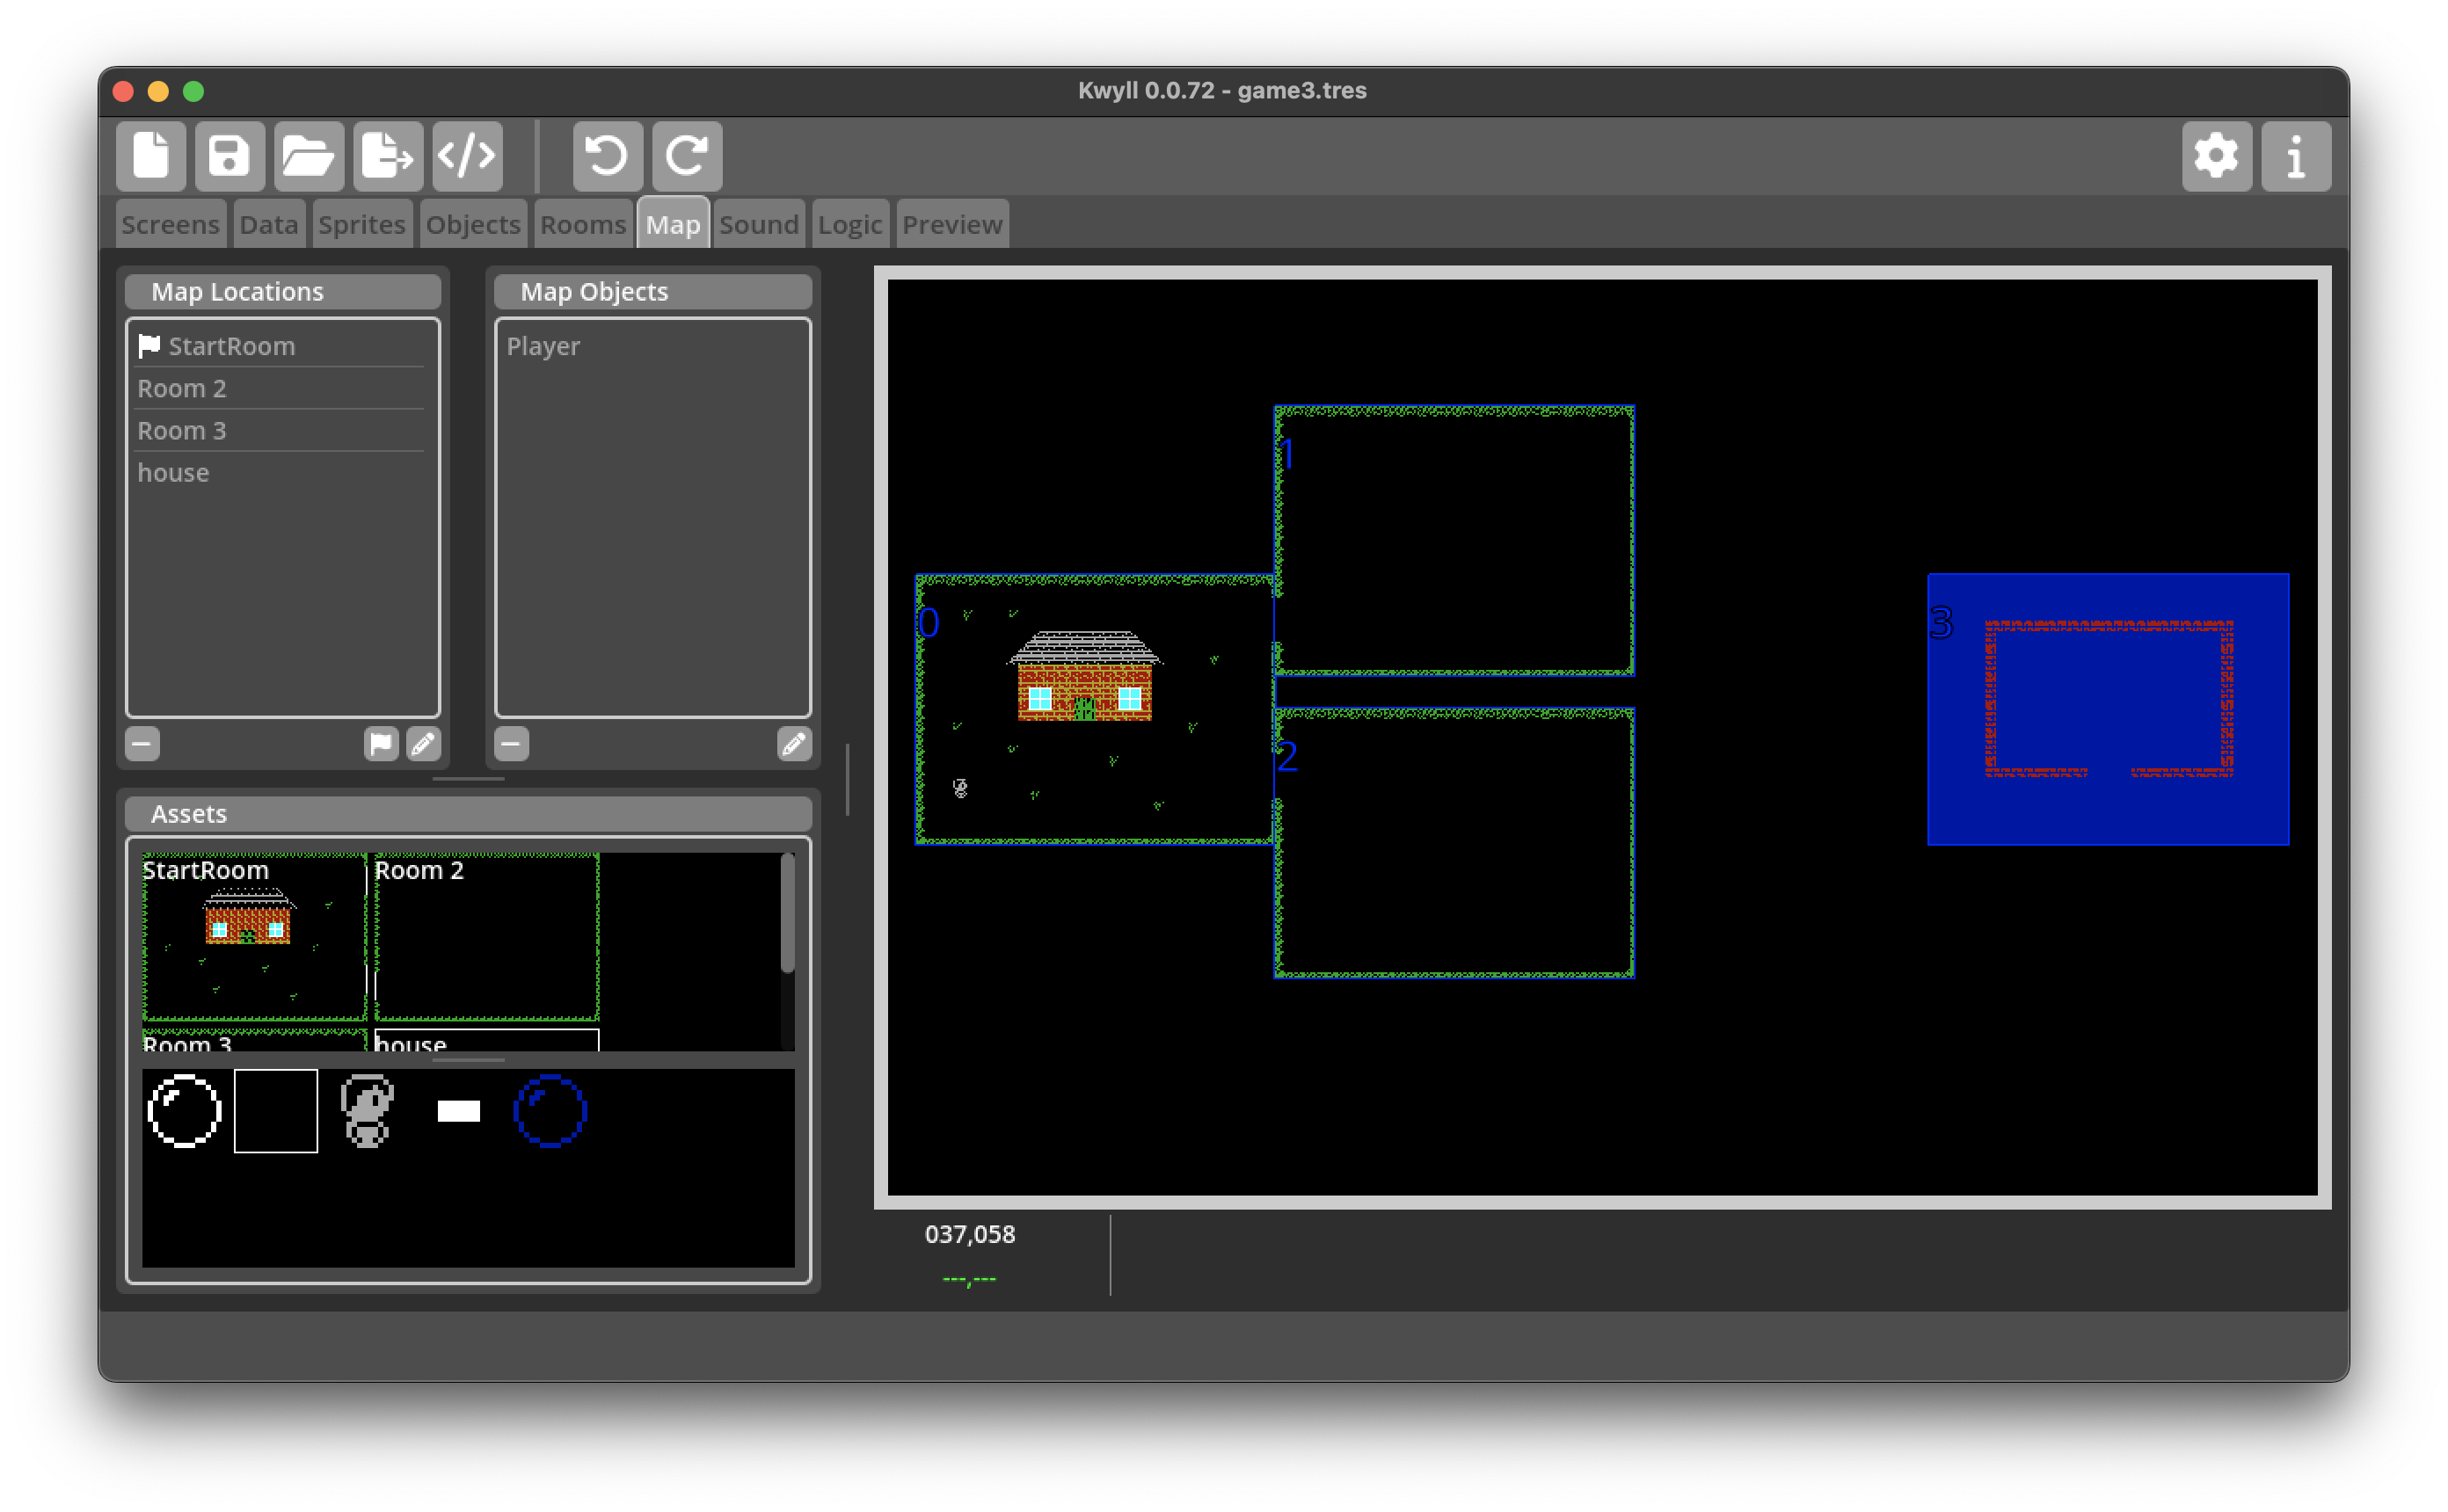Open a project with the folder icon
Screen dimensions: 2448x1512
308,156
